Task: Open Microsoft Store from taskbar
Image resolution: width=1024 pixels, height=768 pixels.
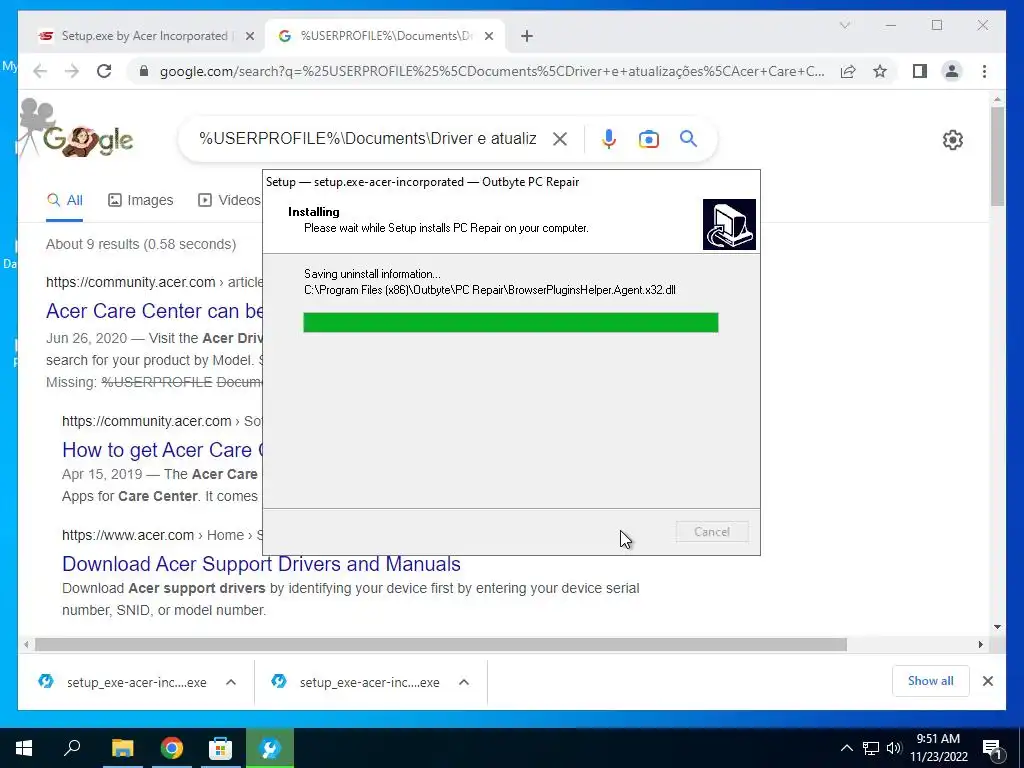Action: pos(220,748)
